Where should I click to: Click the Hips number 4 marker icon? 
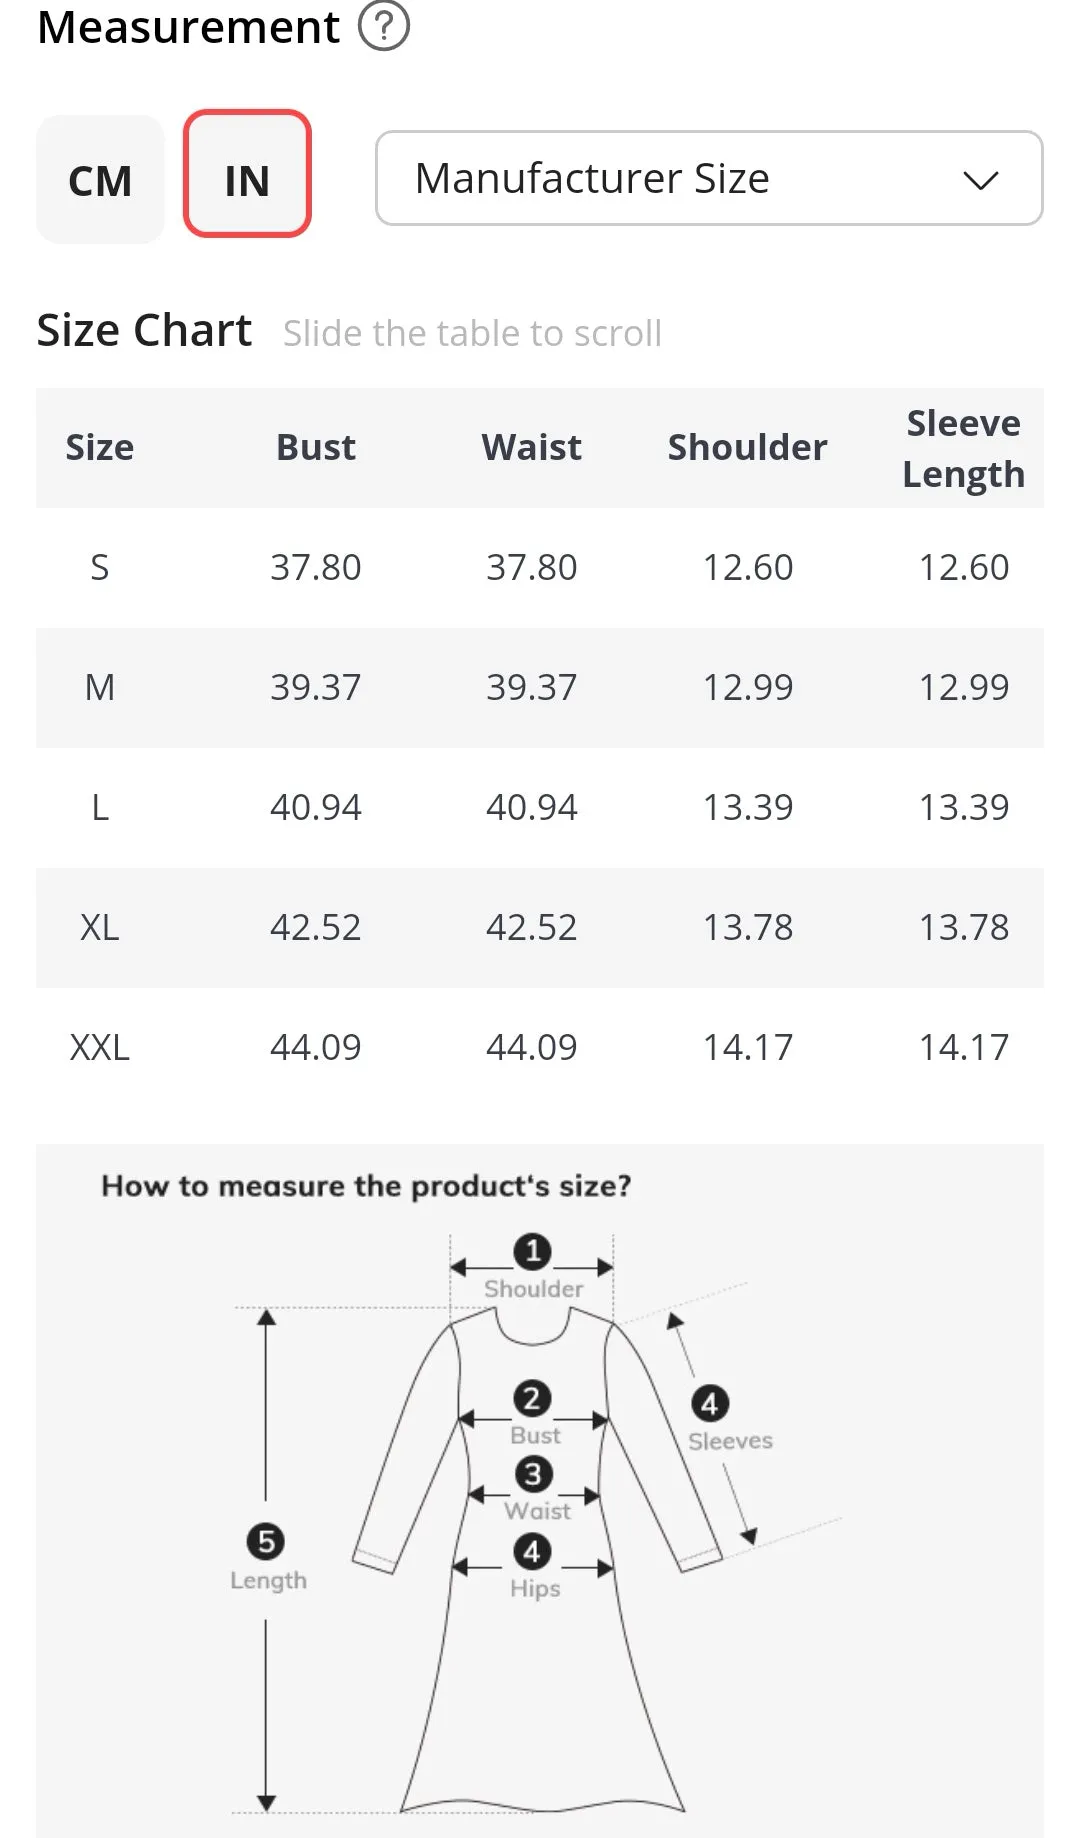point(532,1551)
